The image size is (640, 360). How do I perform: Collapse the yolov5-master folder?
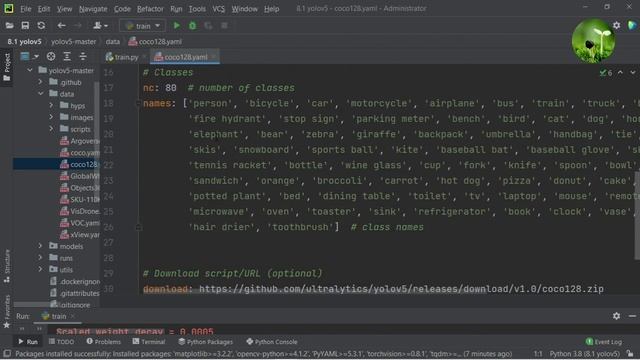click(x=30, y=71)
